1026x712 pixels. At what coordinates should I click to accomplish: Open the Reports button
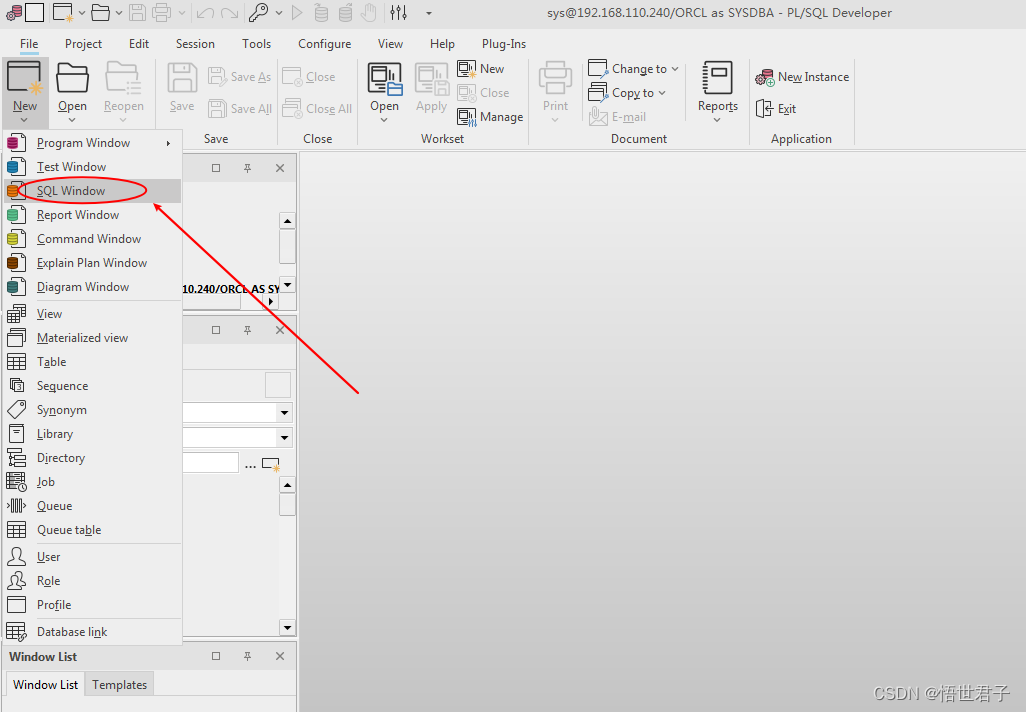click(x=717, y=92)
